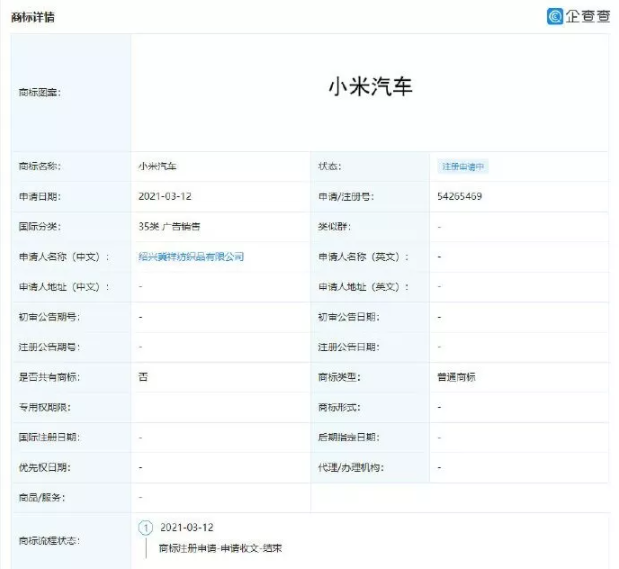Click the 2021-03-12 date in process timeline
The height and width of the screenshot is (569, 619).
click(x=187, y=527)
